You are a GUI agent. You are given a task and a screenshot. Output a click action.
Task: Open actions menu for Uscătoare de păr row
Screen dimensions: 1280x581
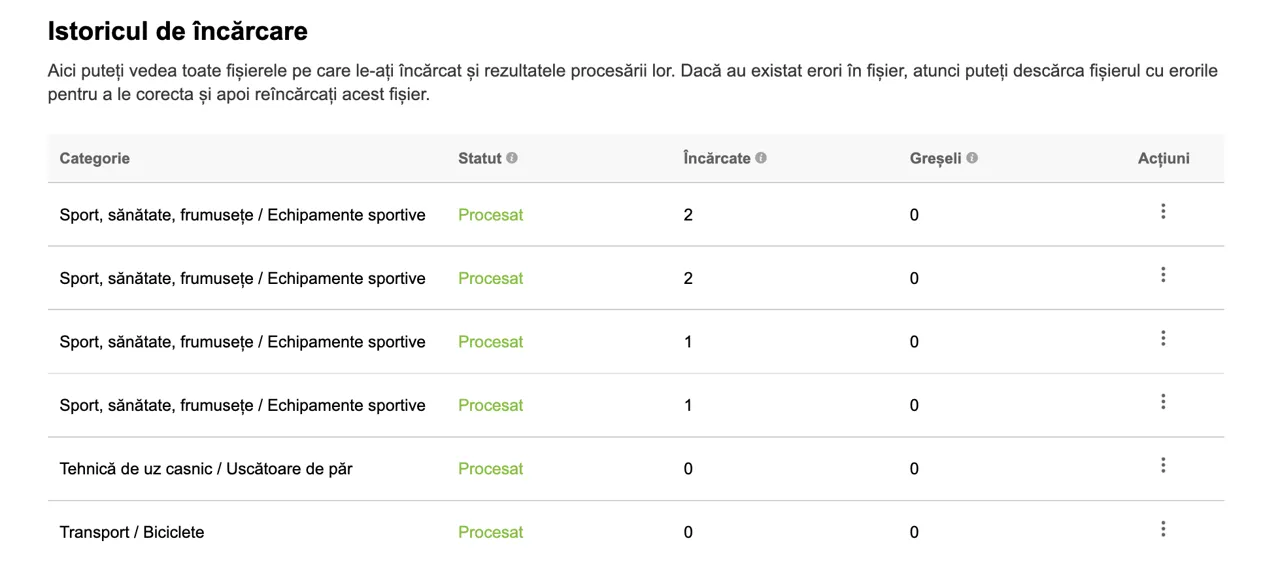[x=1163, y=465]
